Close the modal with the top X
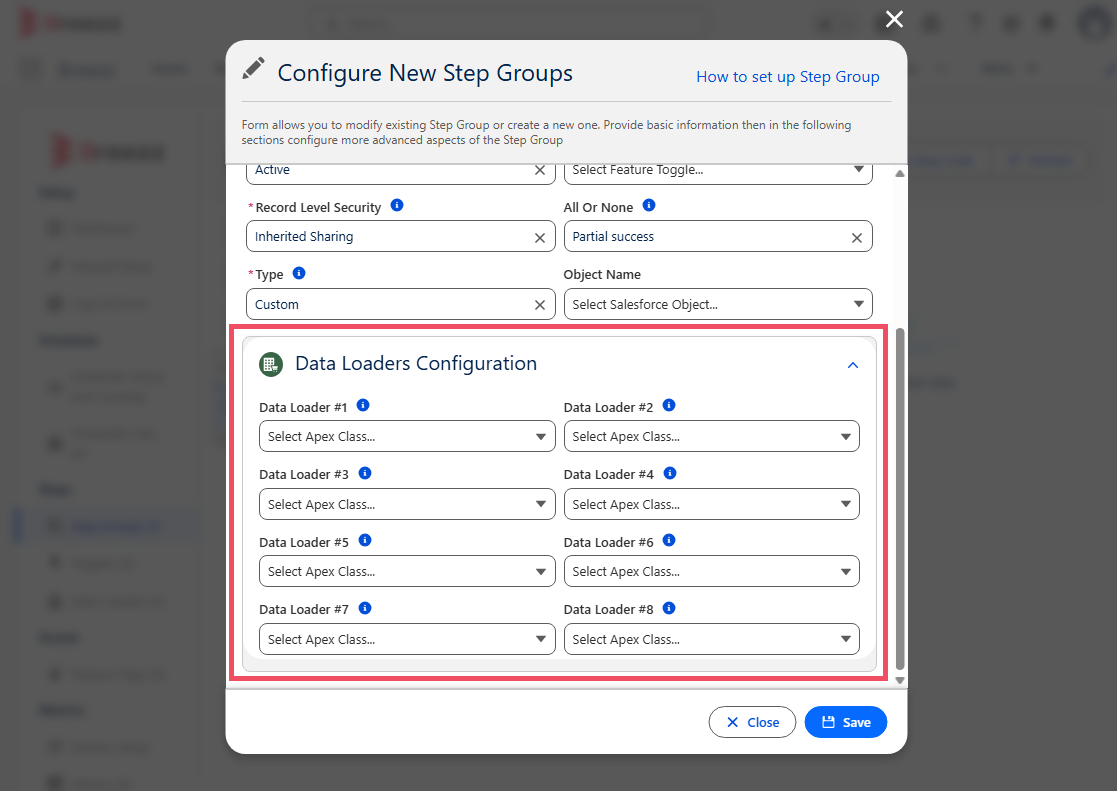This screenshot has width=1117, height=791. point(894,19)
